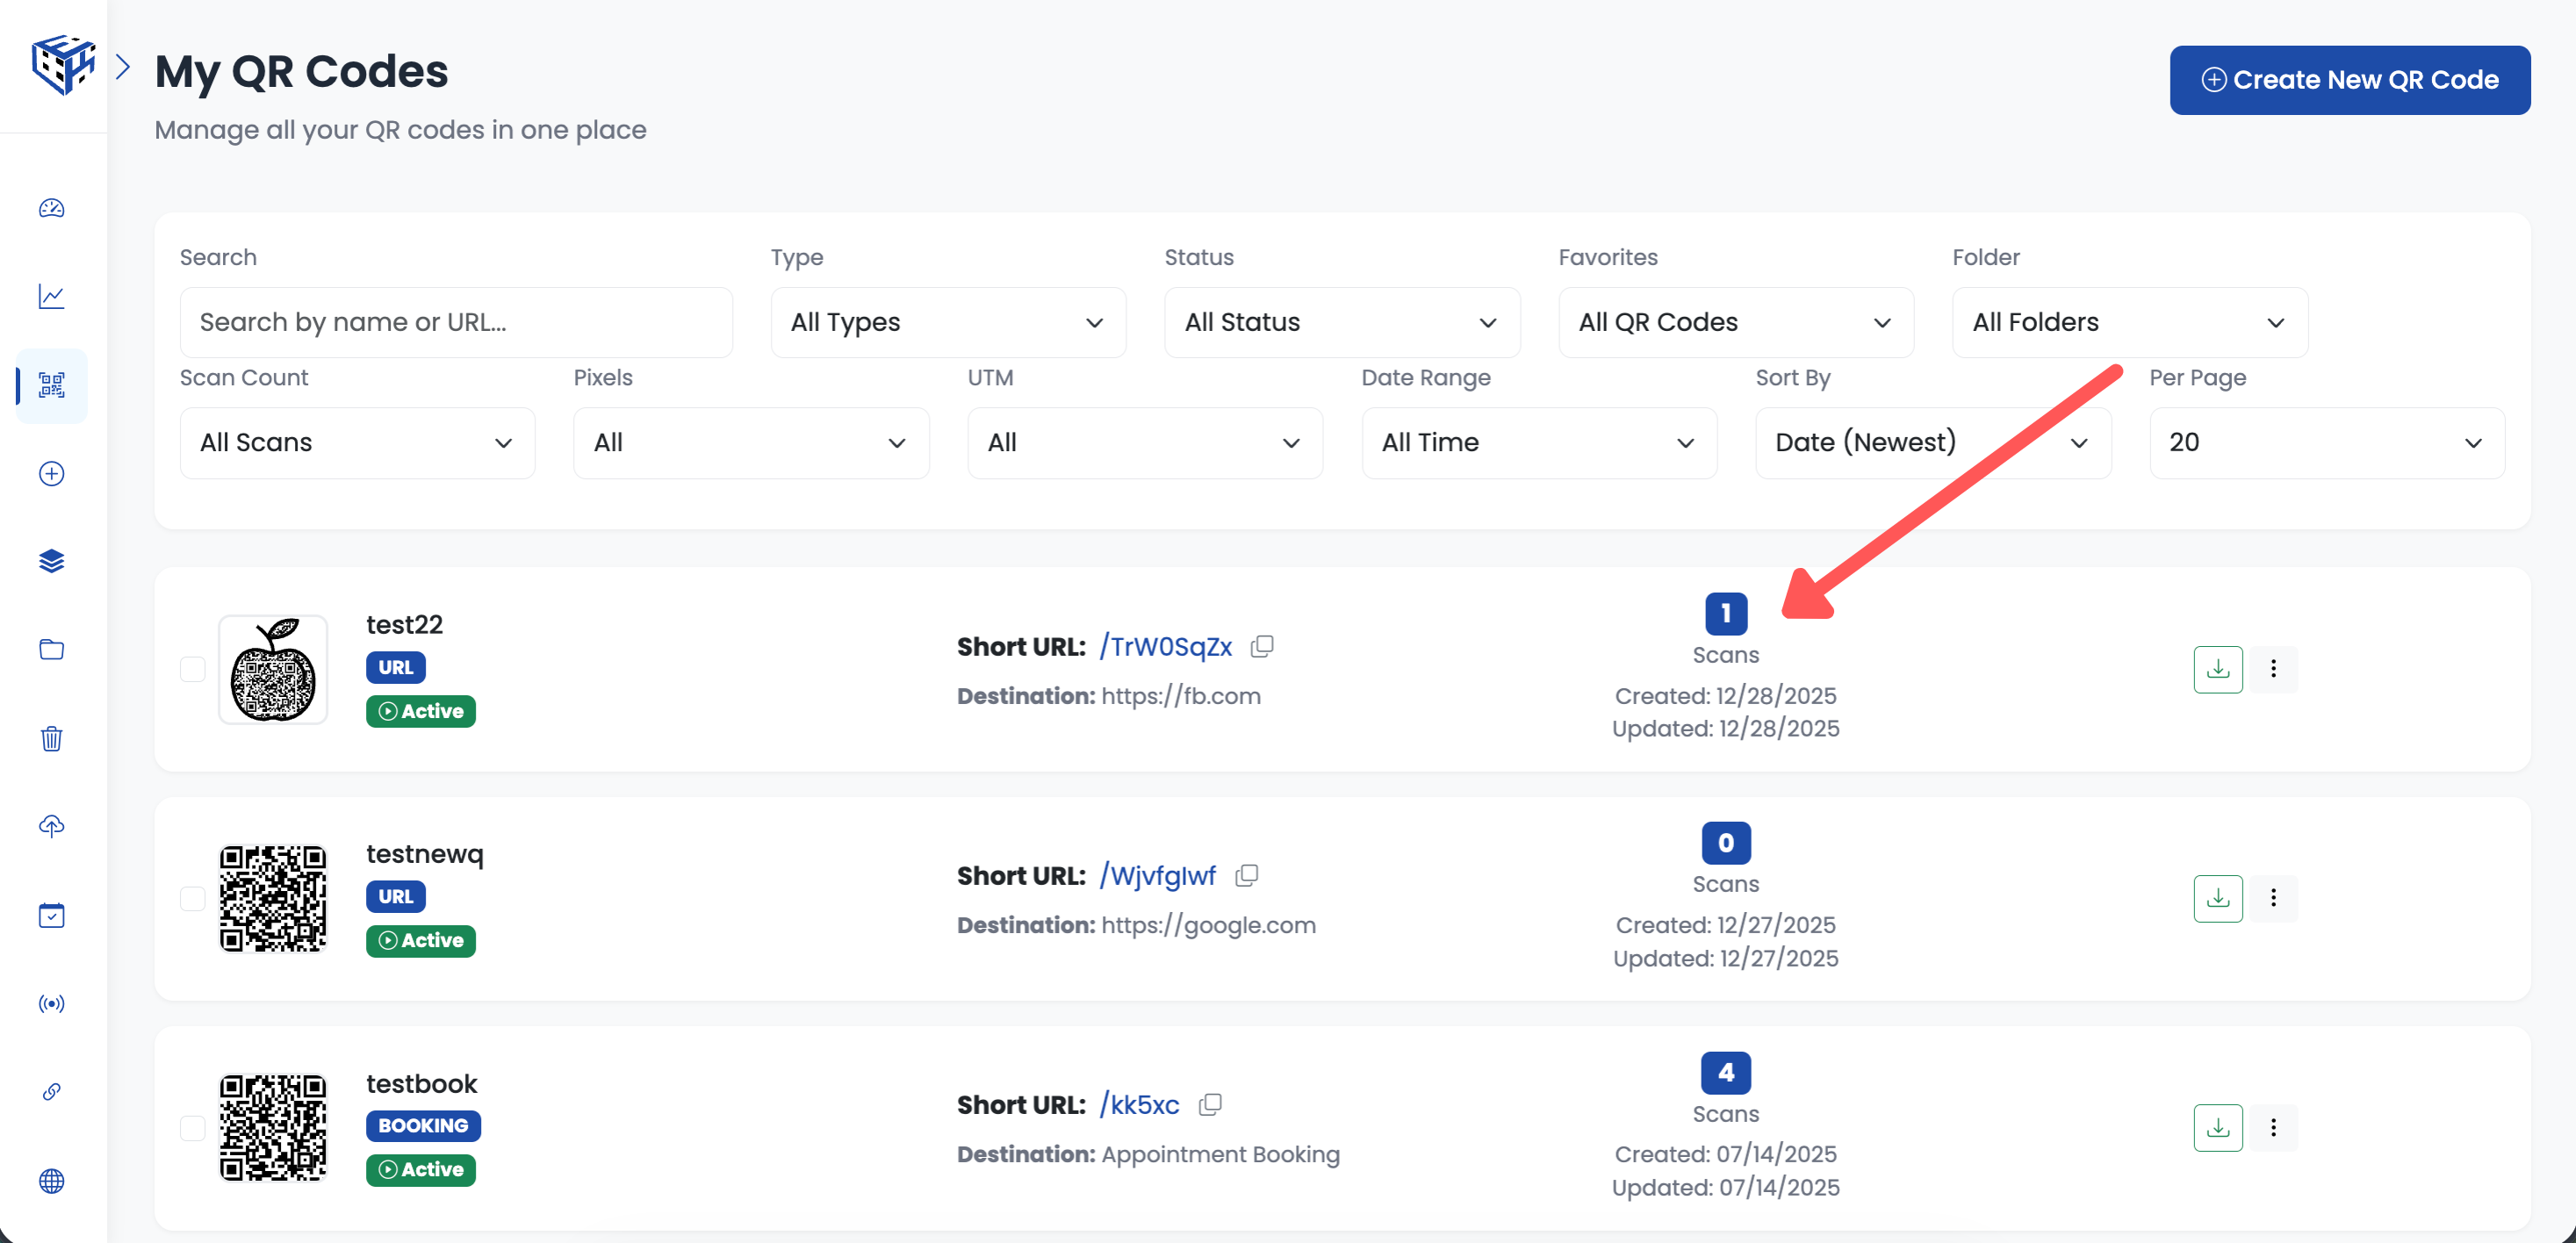Open the dashboard gauge icon in sidebar
The image size is (2576, 1243).
click(52, 208)
